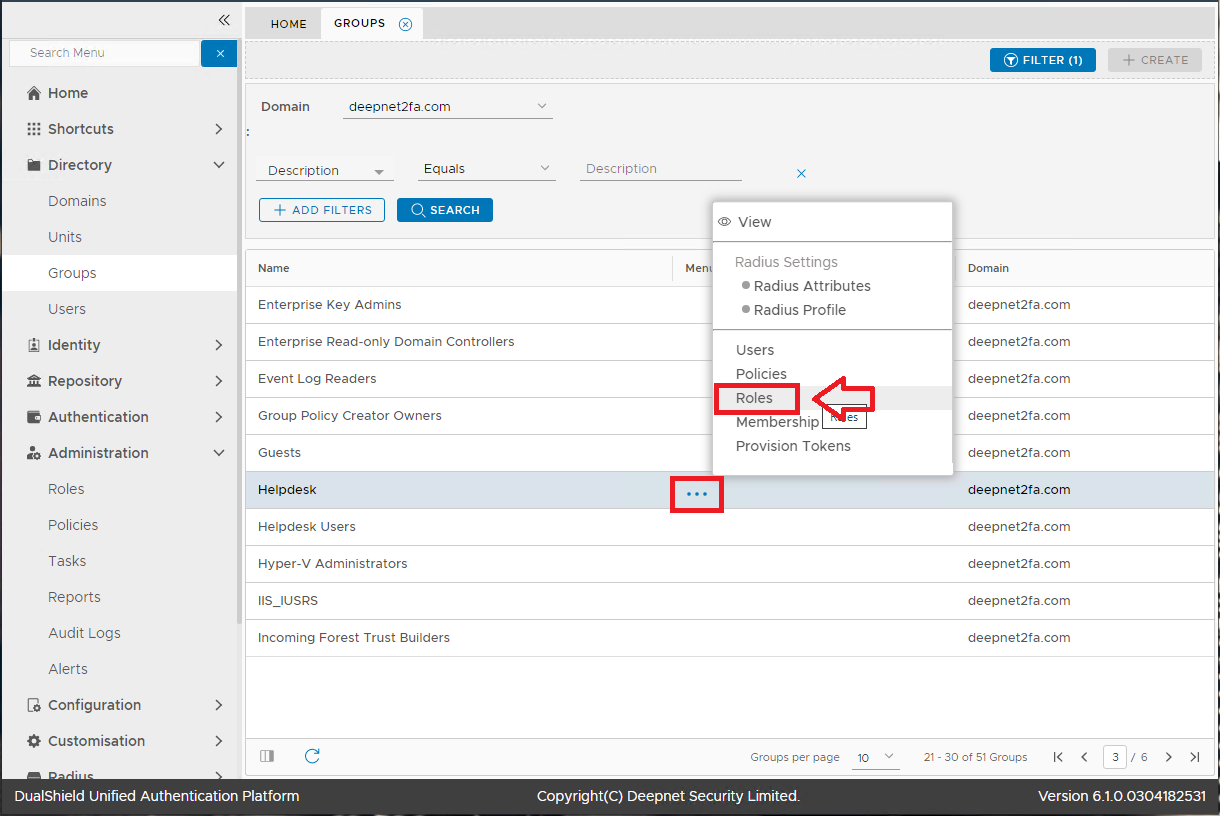Open the Equals operator dropdown
Viewport: 1220px width, 816px height.
(x=487, y=169)
